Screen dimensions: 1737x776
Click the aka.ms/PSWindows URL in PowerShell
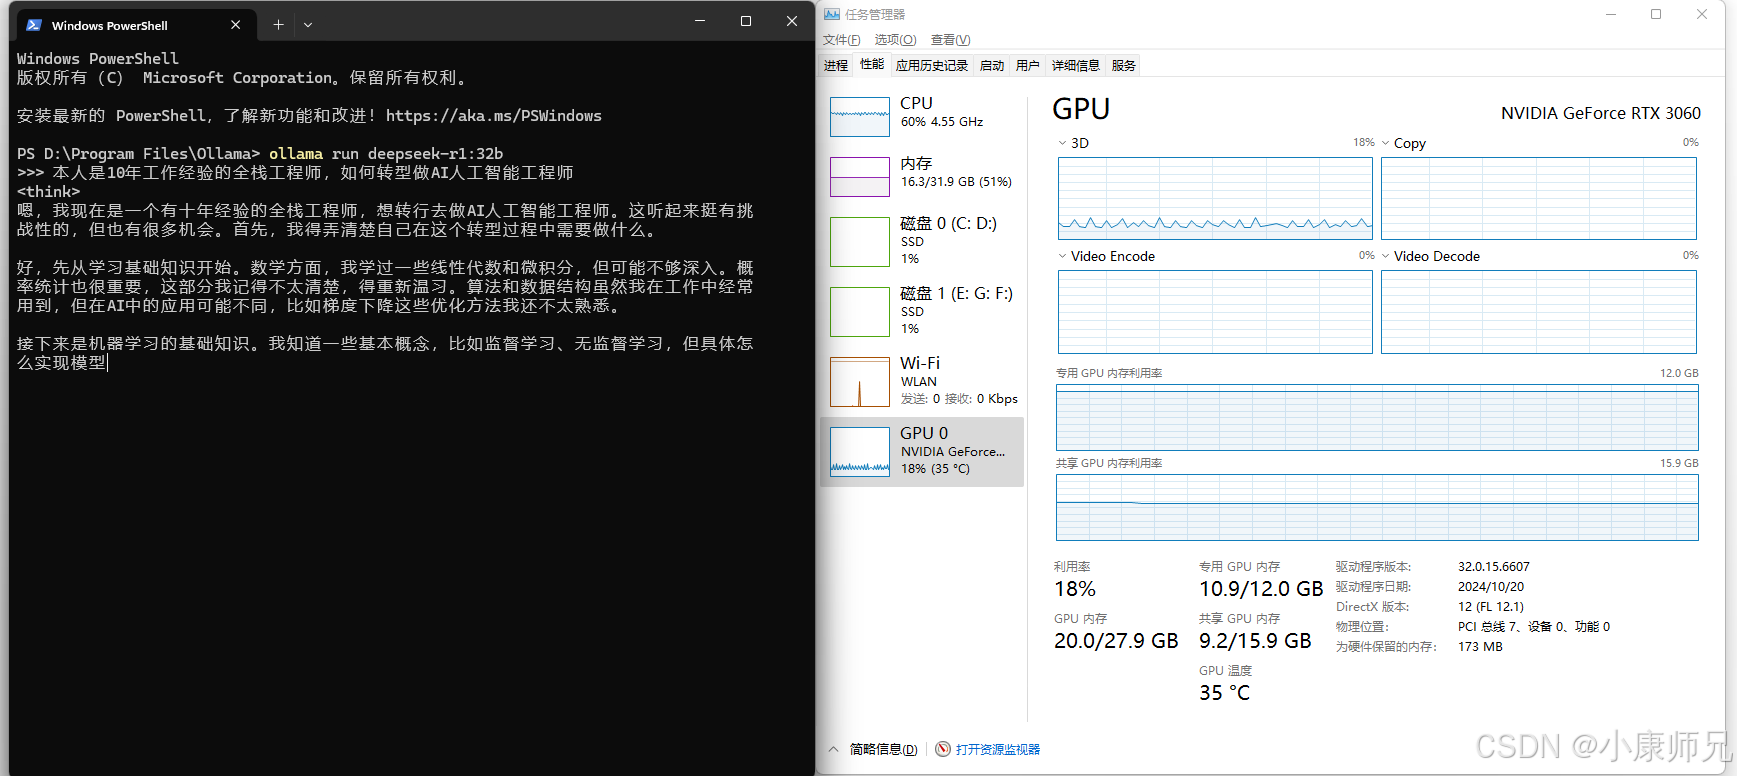[x=494, y=116]
